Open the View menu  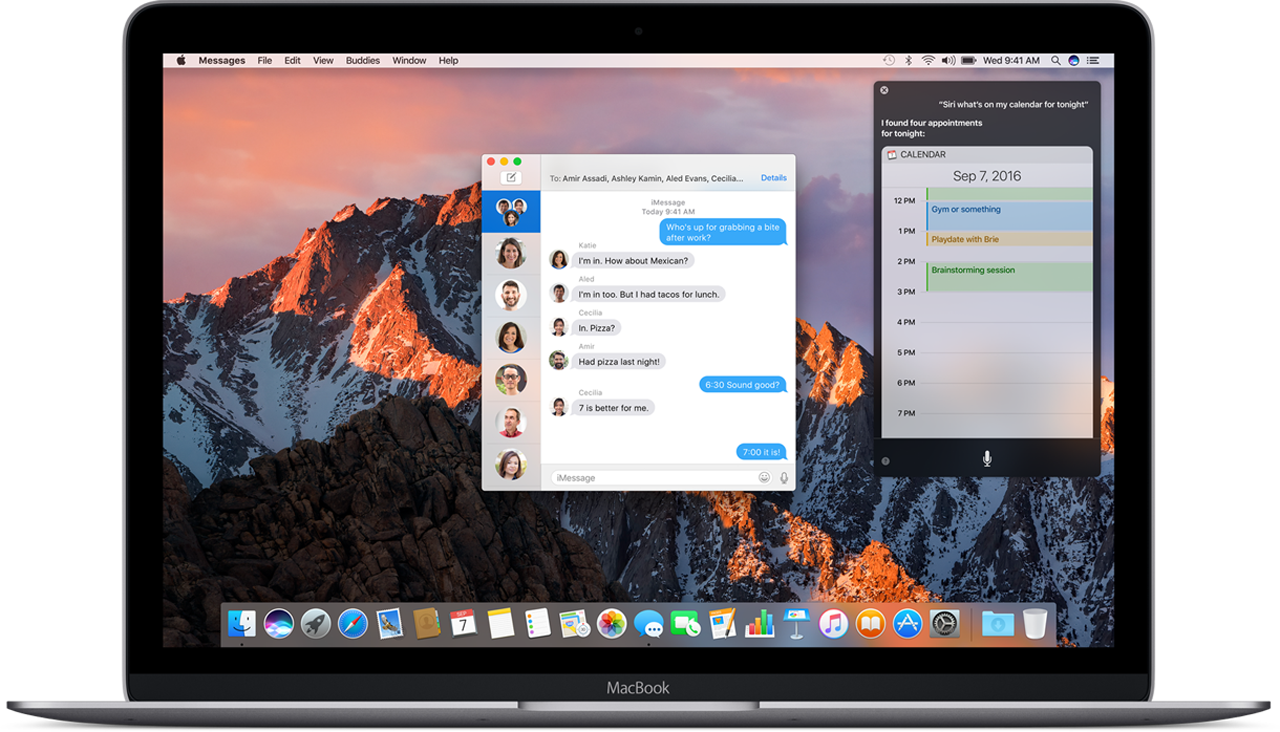[x=323, y=61]
